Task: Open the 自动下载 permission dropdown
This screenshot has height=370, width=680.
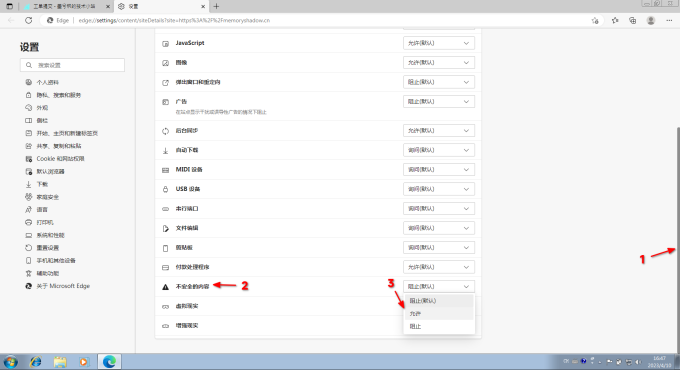Action: coord(438,150)
